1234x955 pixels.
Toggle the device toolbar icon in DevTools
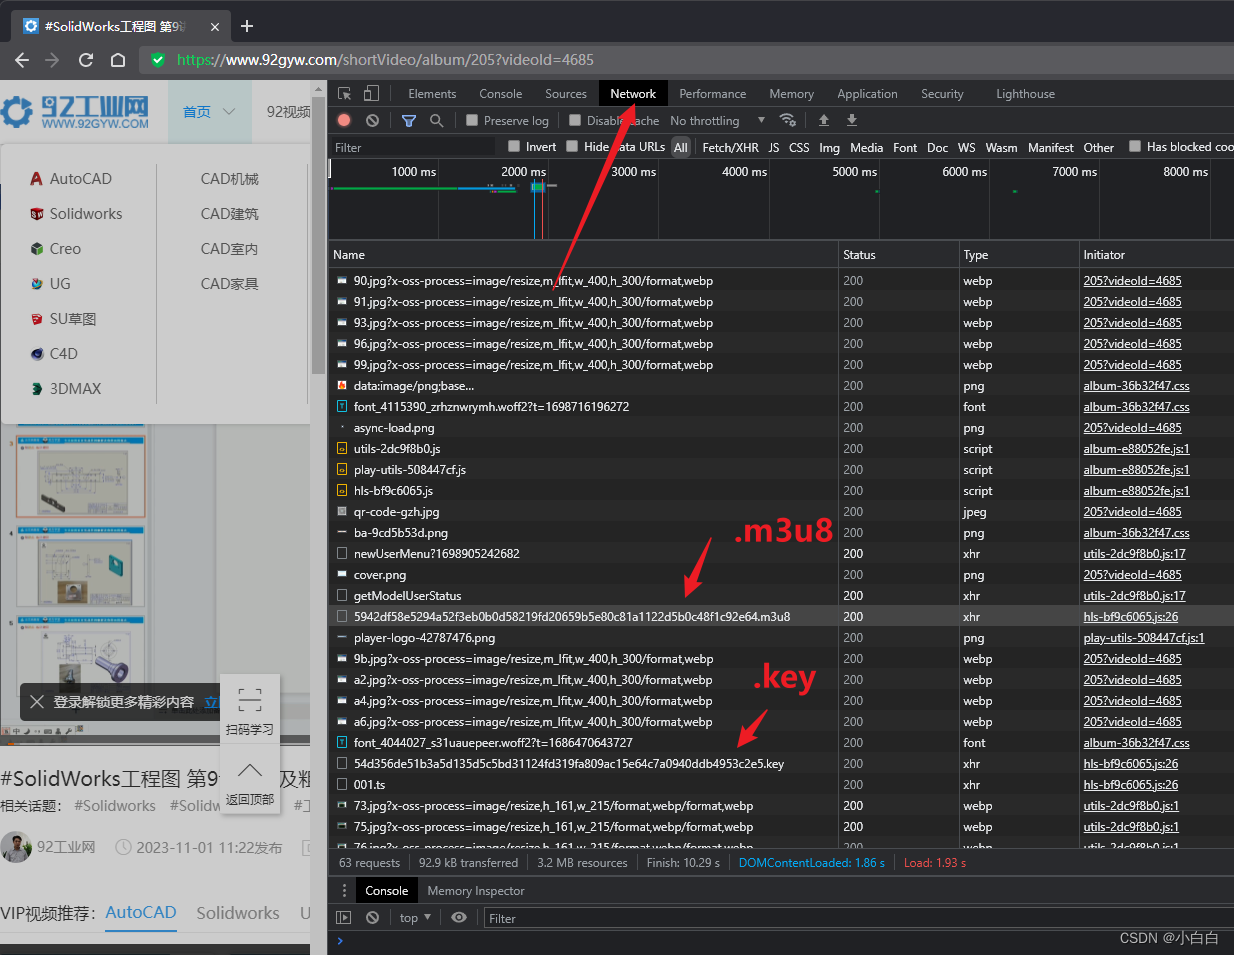coord(371,94)
